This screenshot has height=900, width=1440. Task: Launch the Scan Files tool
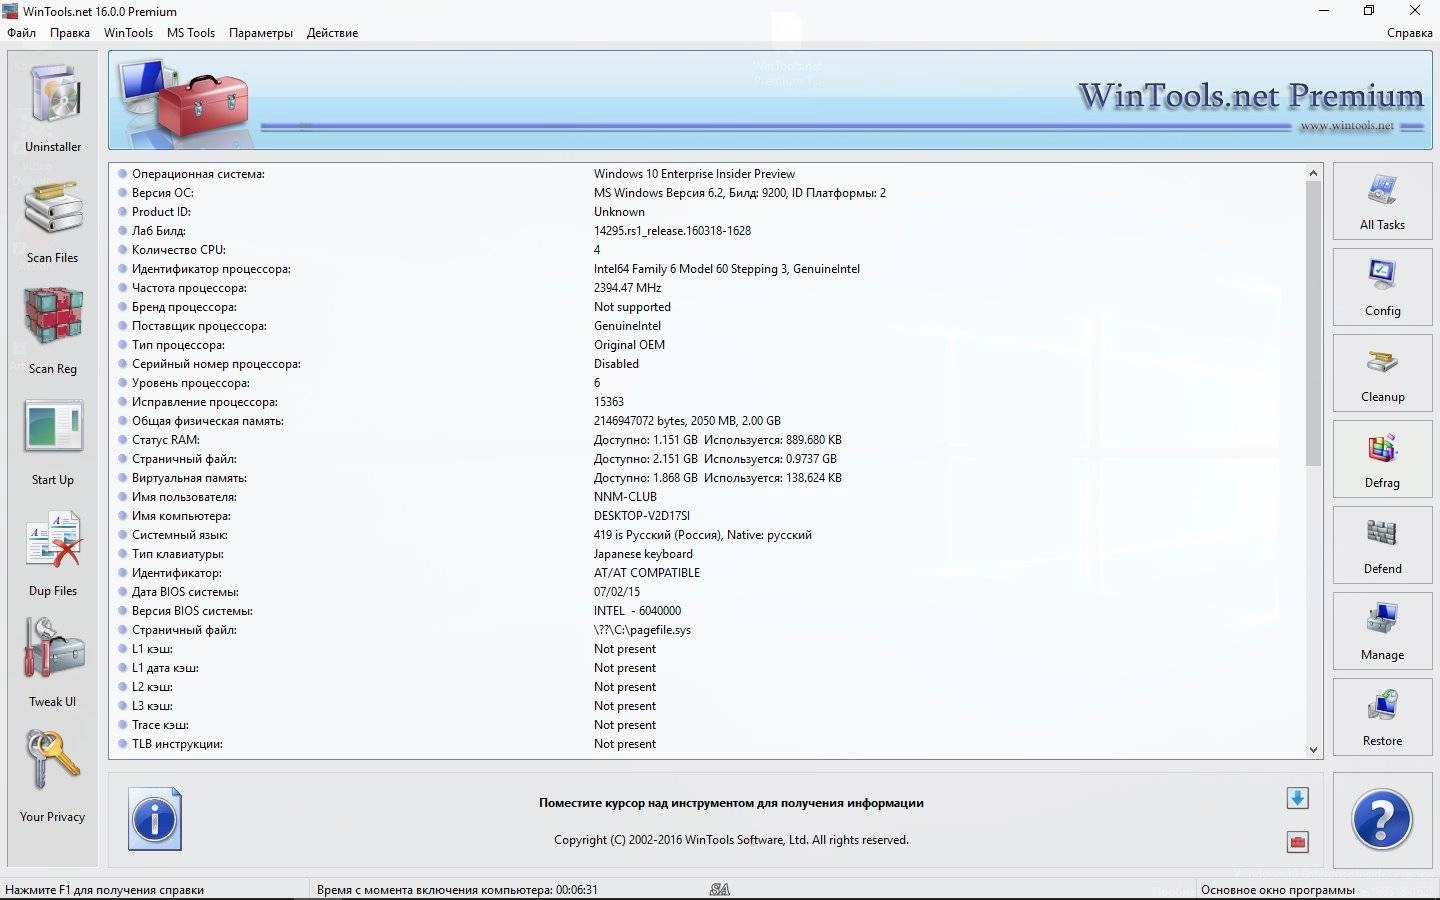click(x=53, y=221)
